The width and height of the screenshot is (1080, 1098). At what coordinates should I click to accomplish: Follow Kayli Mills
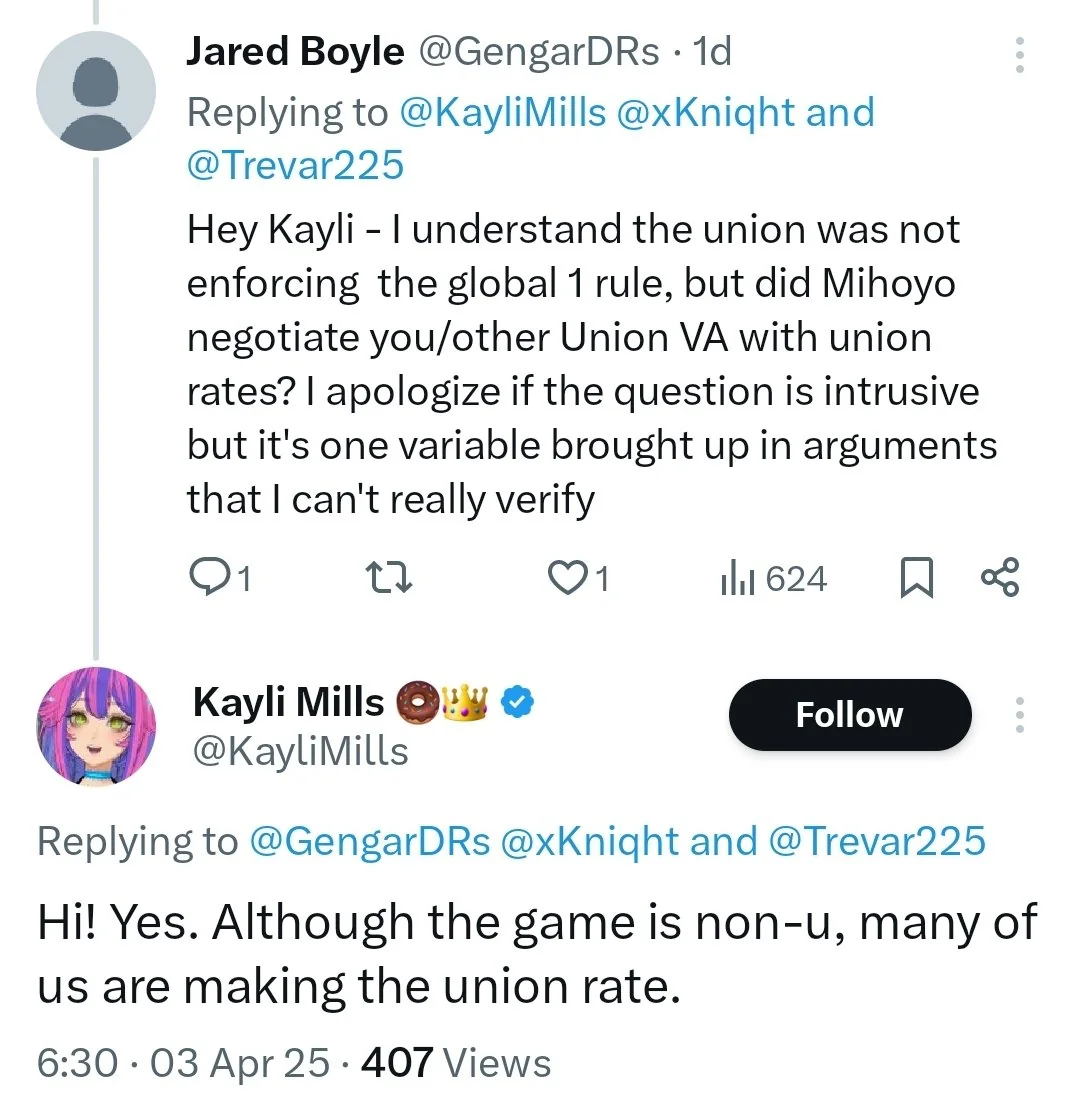coord(850,714)
